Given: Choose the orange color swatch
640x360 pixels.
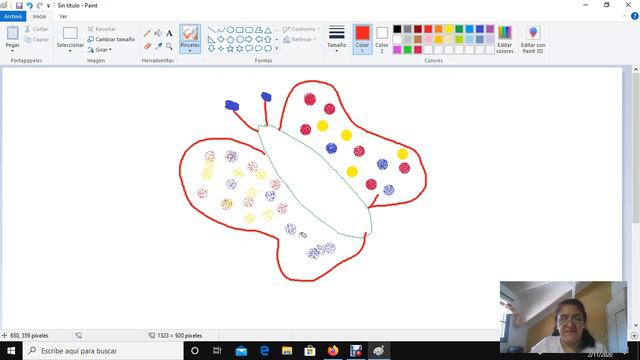Looking at the screenshot, I should (x=438, y=29).
